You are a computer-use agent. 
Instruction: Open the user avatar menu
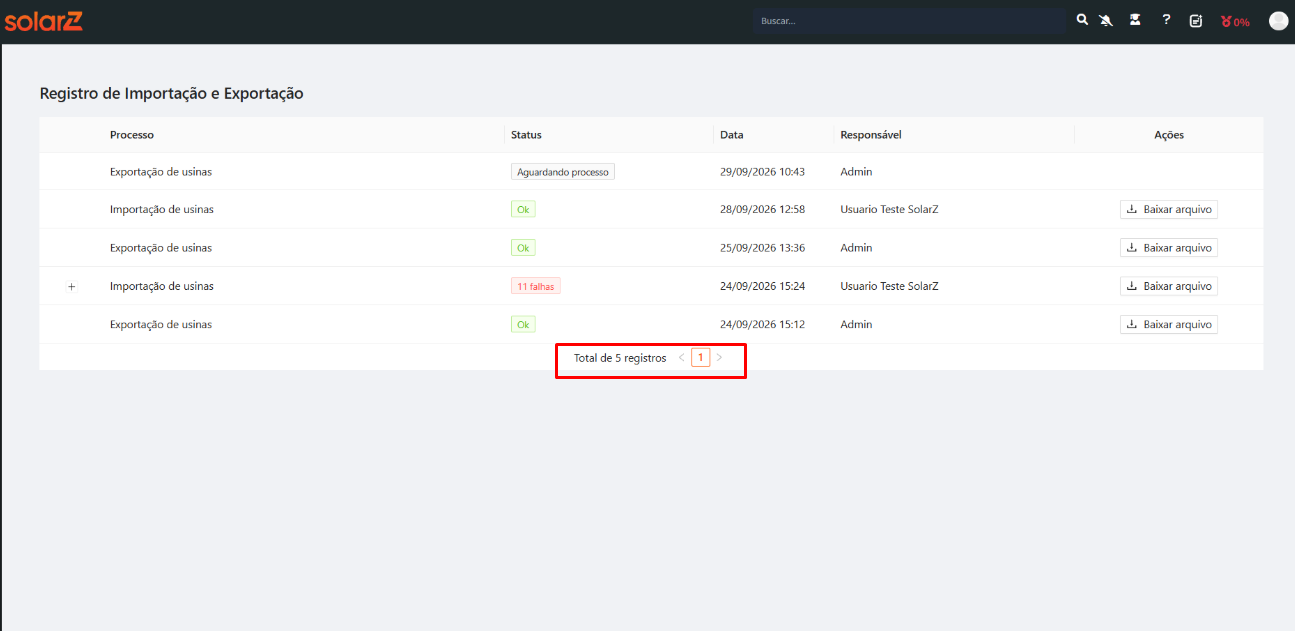pyautogui.click(x=1278, y=21)
